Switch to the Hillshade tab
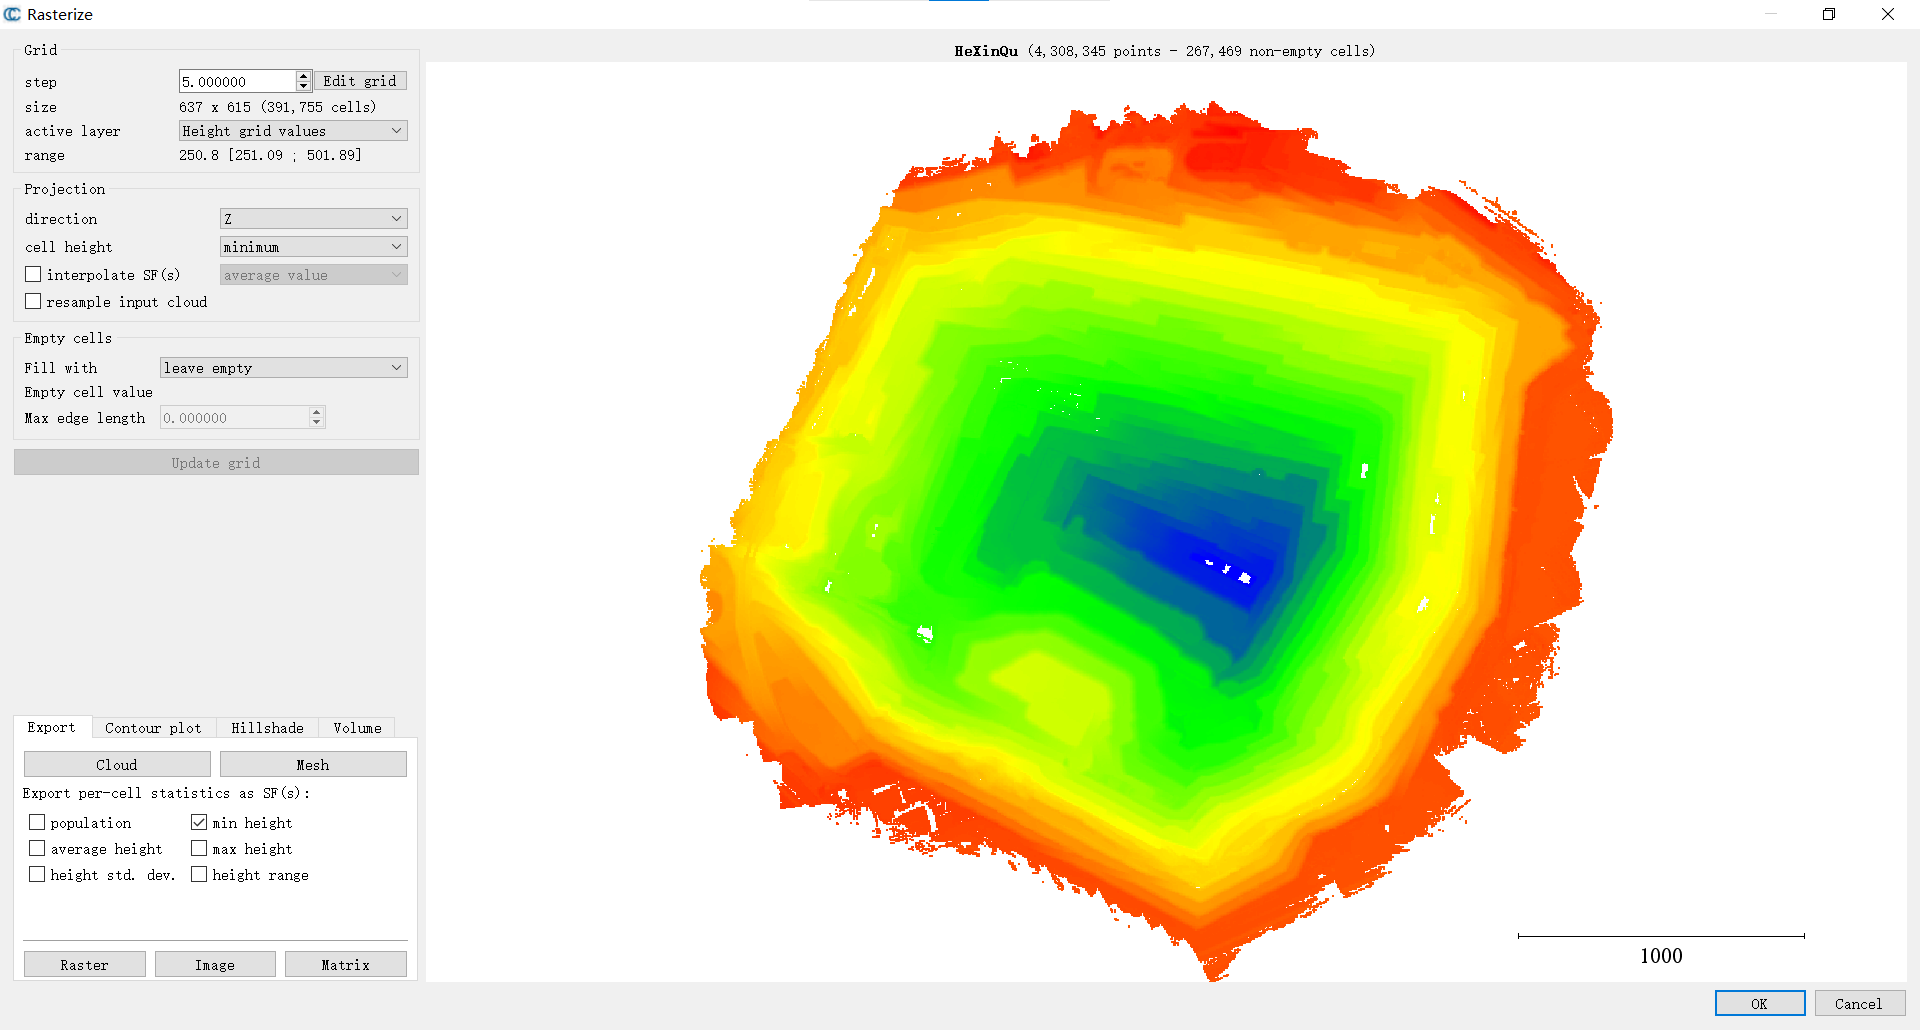Screen dimensions: 1920x1030 click(267, 728)
